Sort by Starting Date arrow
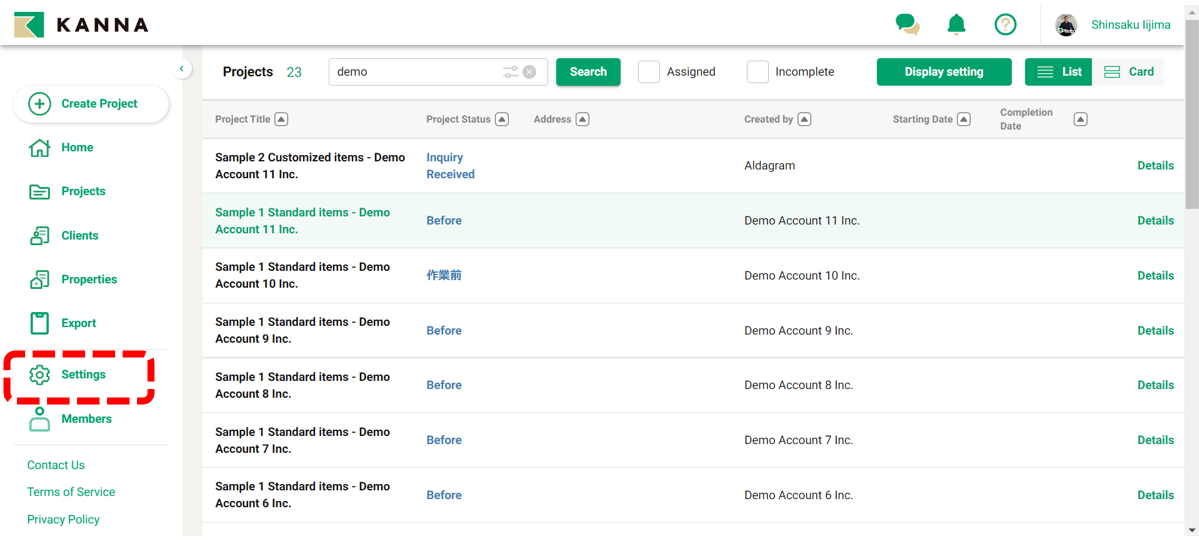1199x544 pixels. click(x=963, y=119)
